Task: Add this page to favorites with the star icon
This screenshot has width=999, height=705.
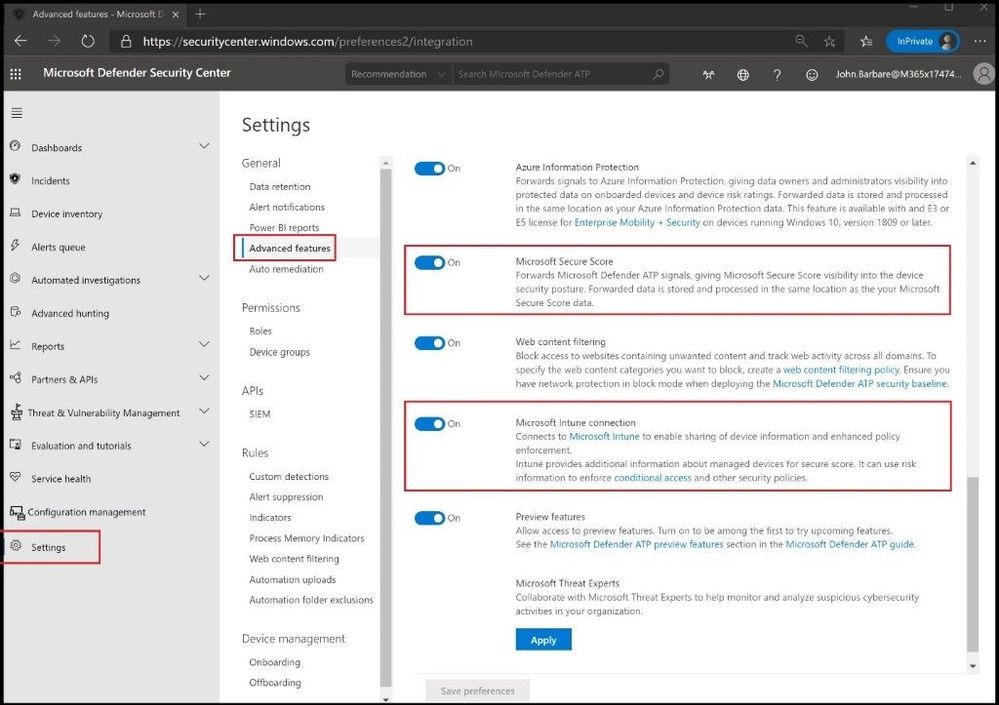Action: tap(830, 41)
